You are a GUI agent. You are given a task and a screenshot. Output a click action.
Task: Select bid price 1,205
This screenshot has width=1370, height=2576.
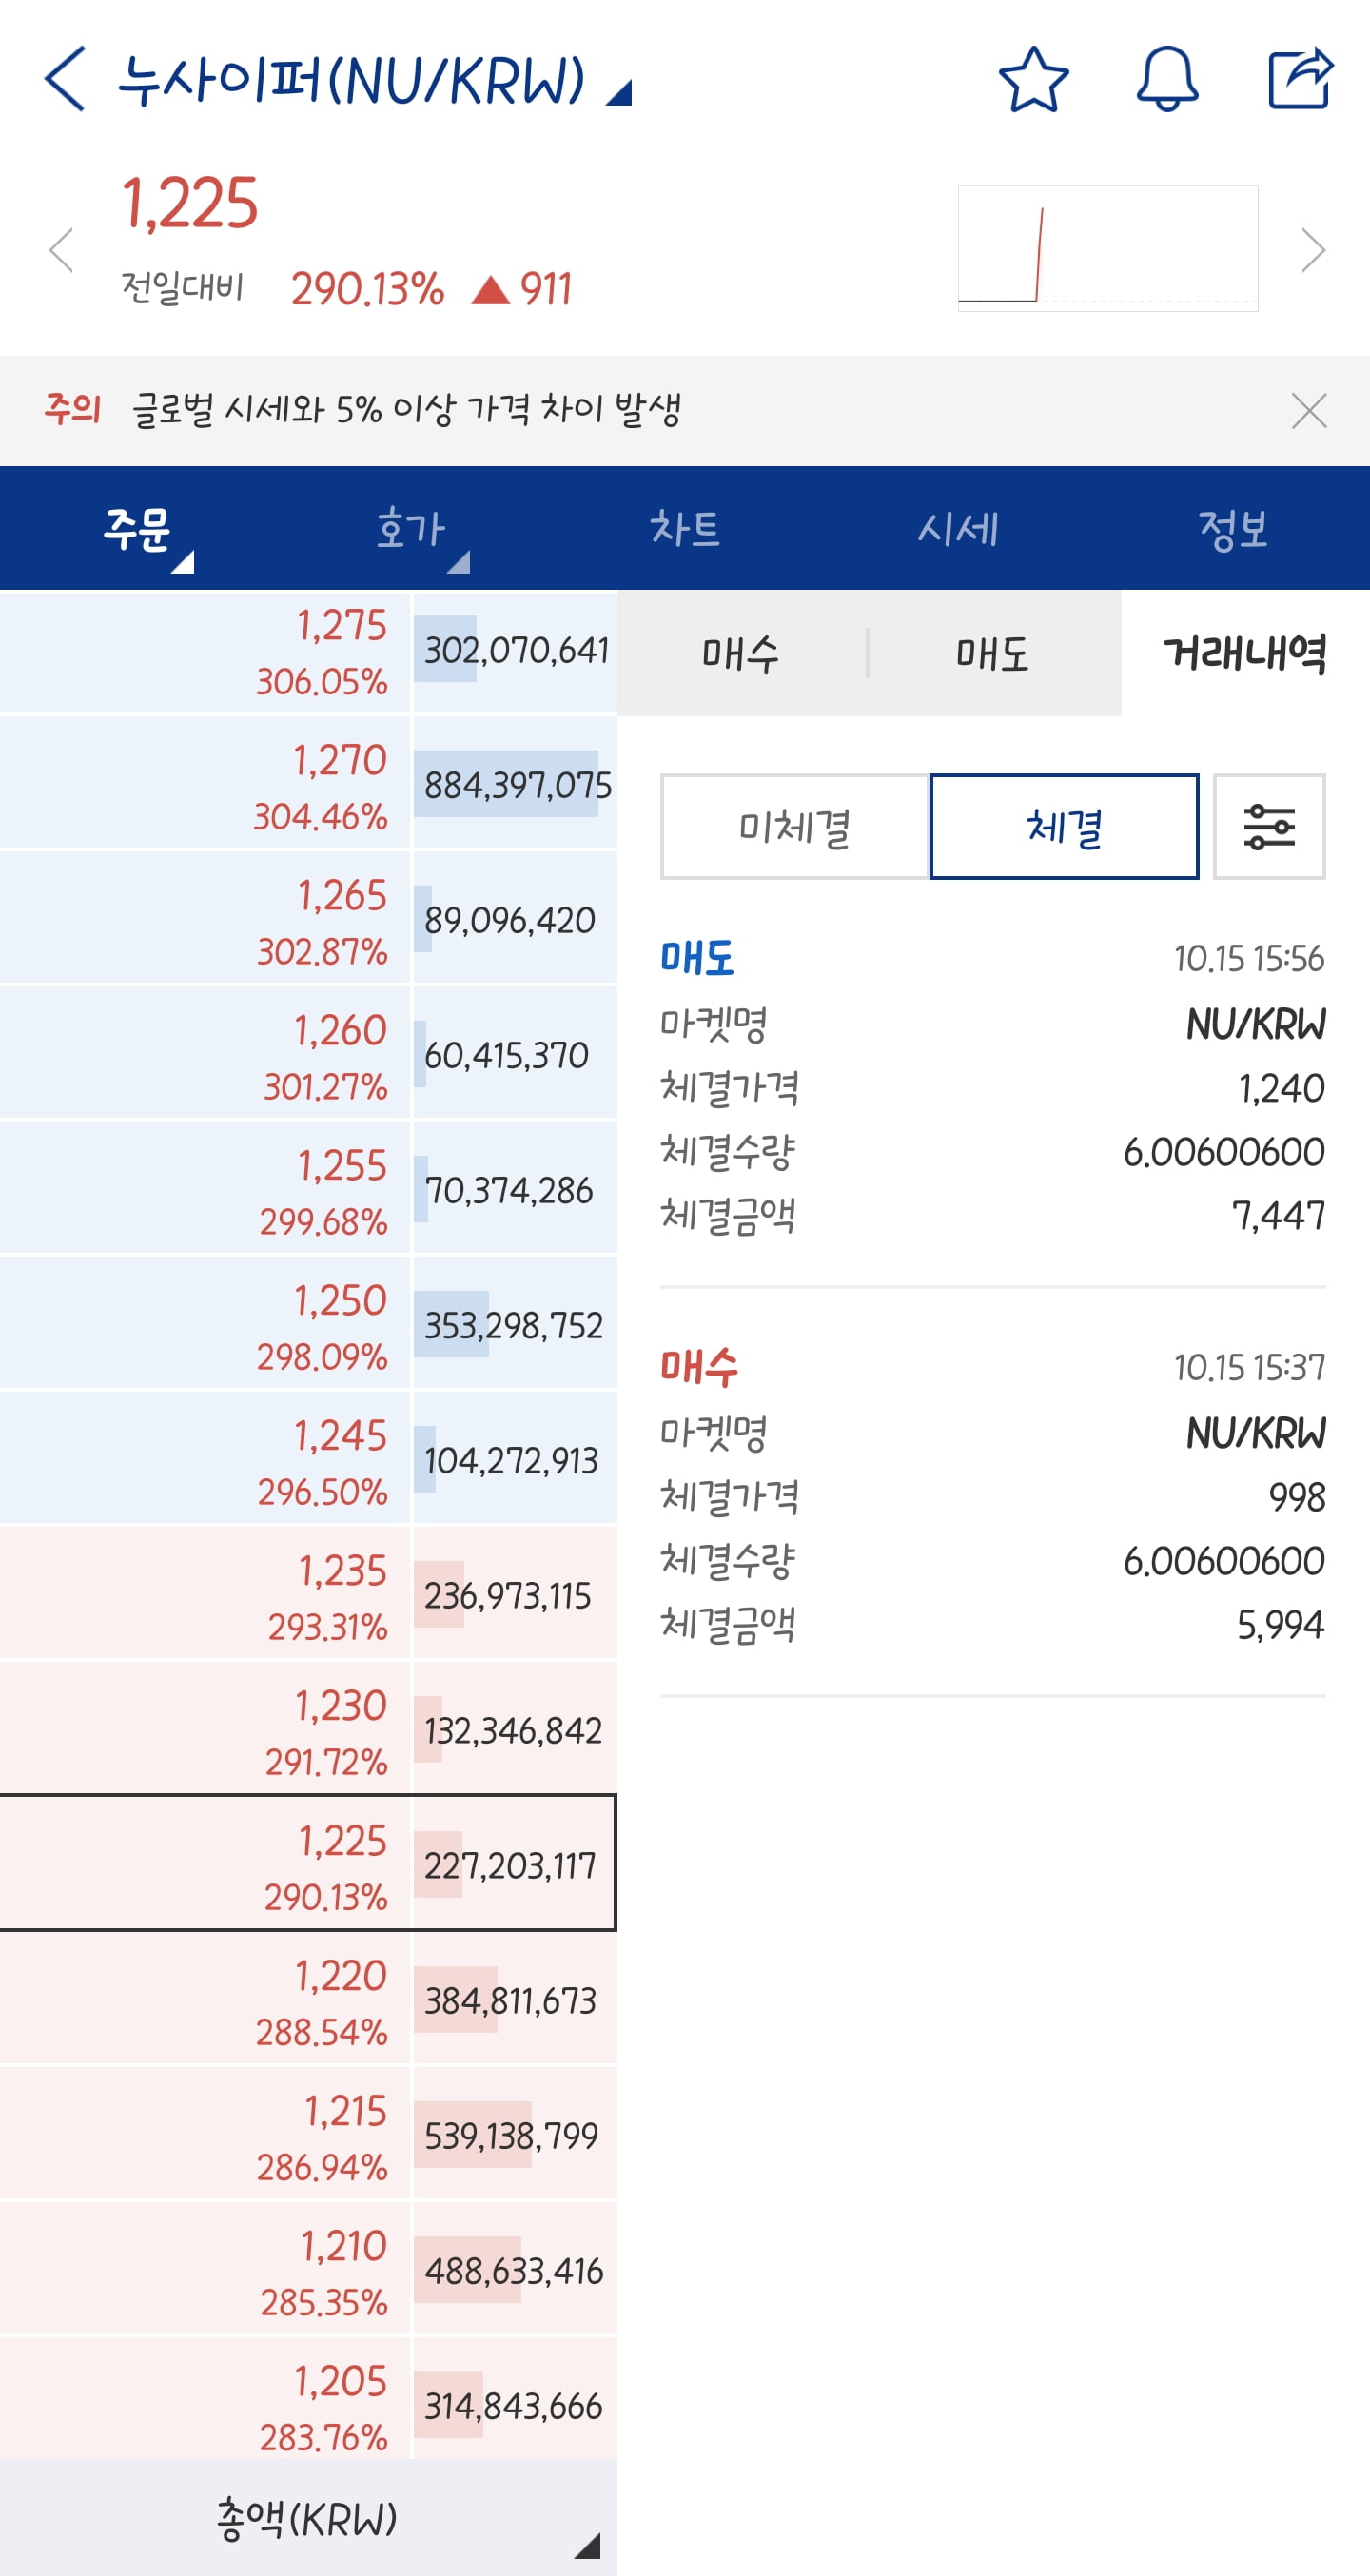point(205,2400)
